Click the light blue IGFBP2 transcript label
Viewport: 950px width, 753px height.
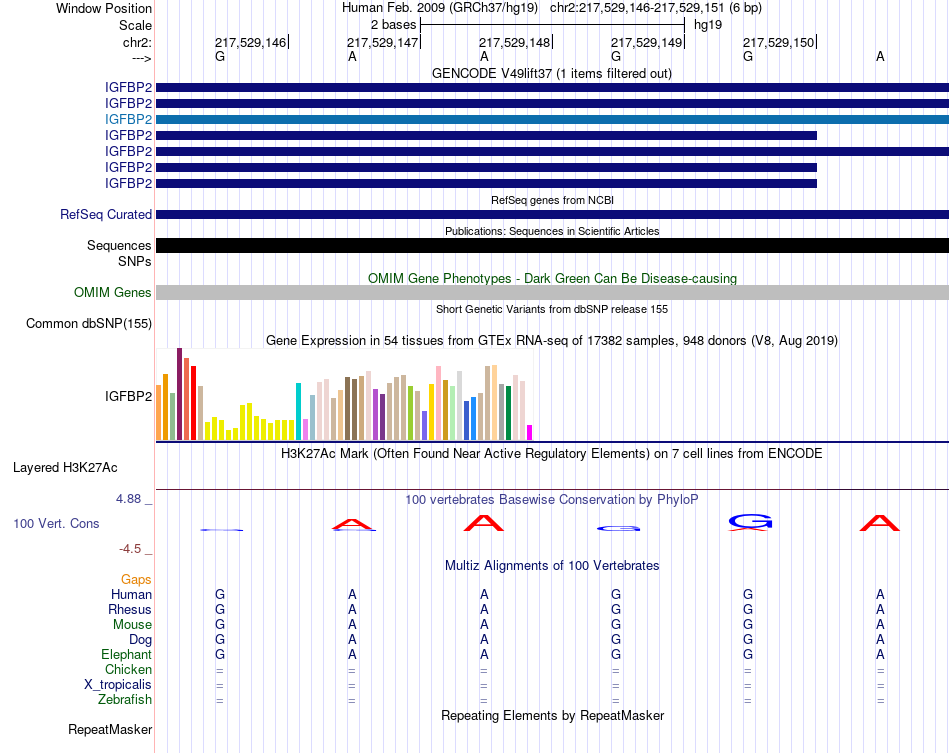(x=128, y=119)
